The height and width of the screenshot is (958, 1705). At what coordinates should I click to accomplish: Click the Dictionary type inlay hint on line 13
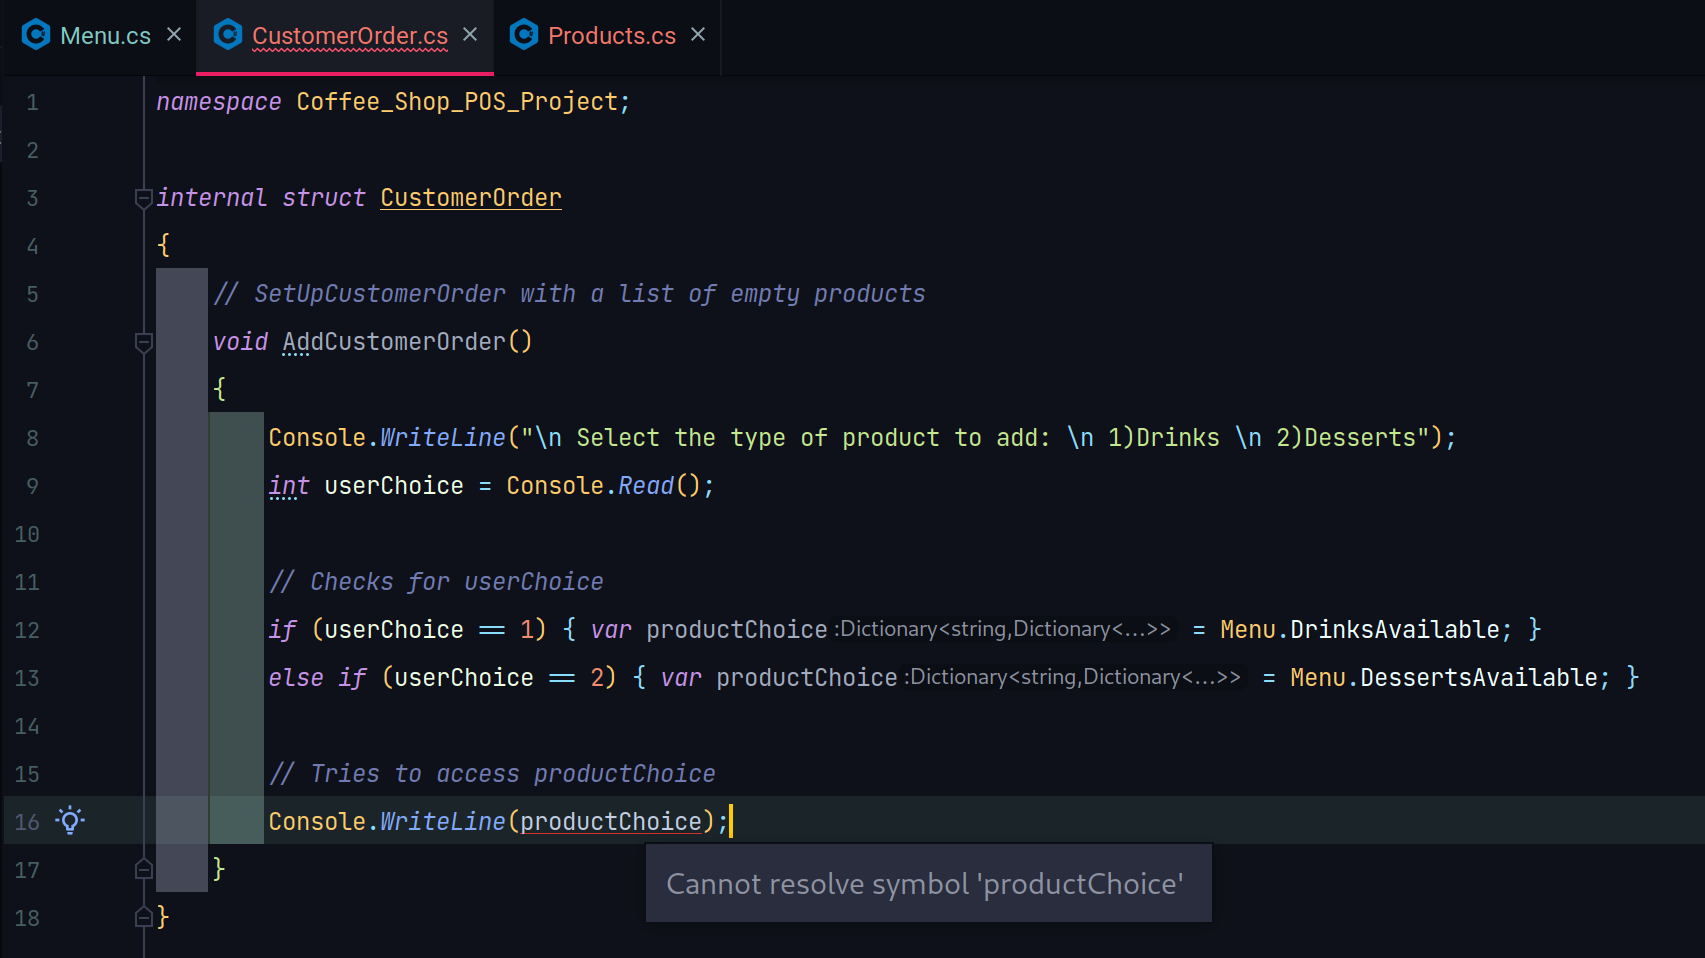click(1075, 677)
